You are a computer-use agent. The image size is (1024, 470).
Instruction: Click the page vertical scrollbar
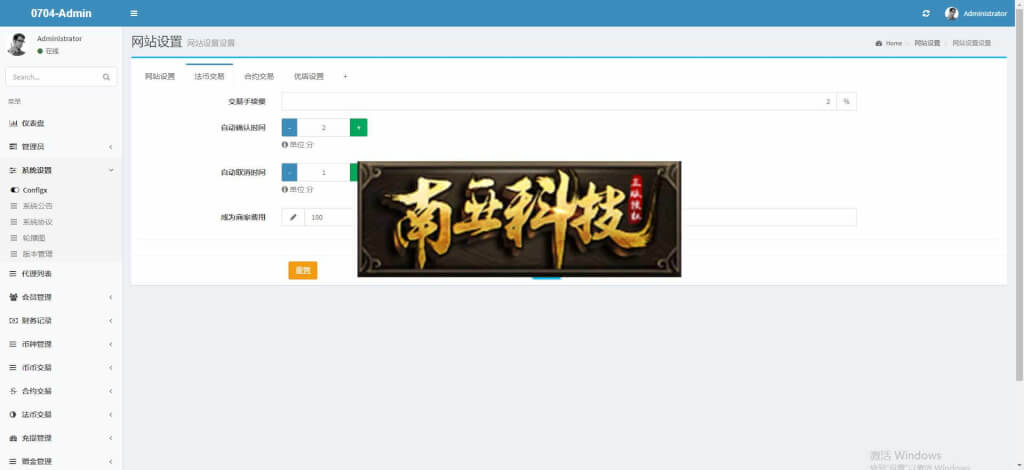[x=1019, y=196]
